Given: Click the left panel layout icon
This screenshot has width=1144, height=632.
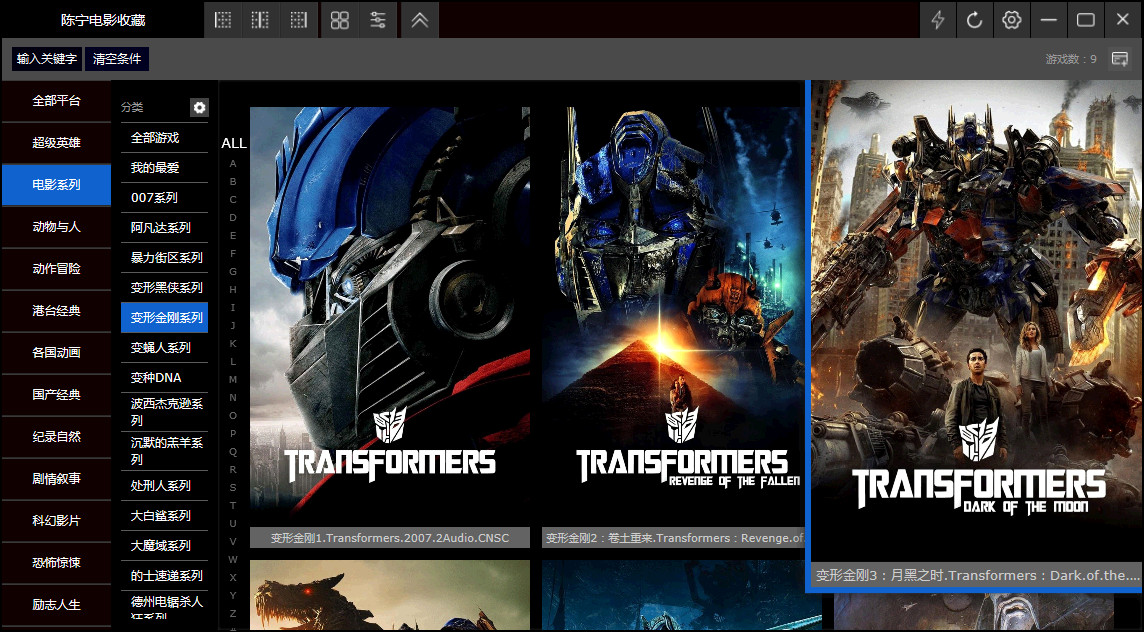Looking at the screenshot, I should pos(223,20).
